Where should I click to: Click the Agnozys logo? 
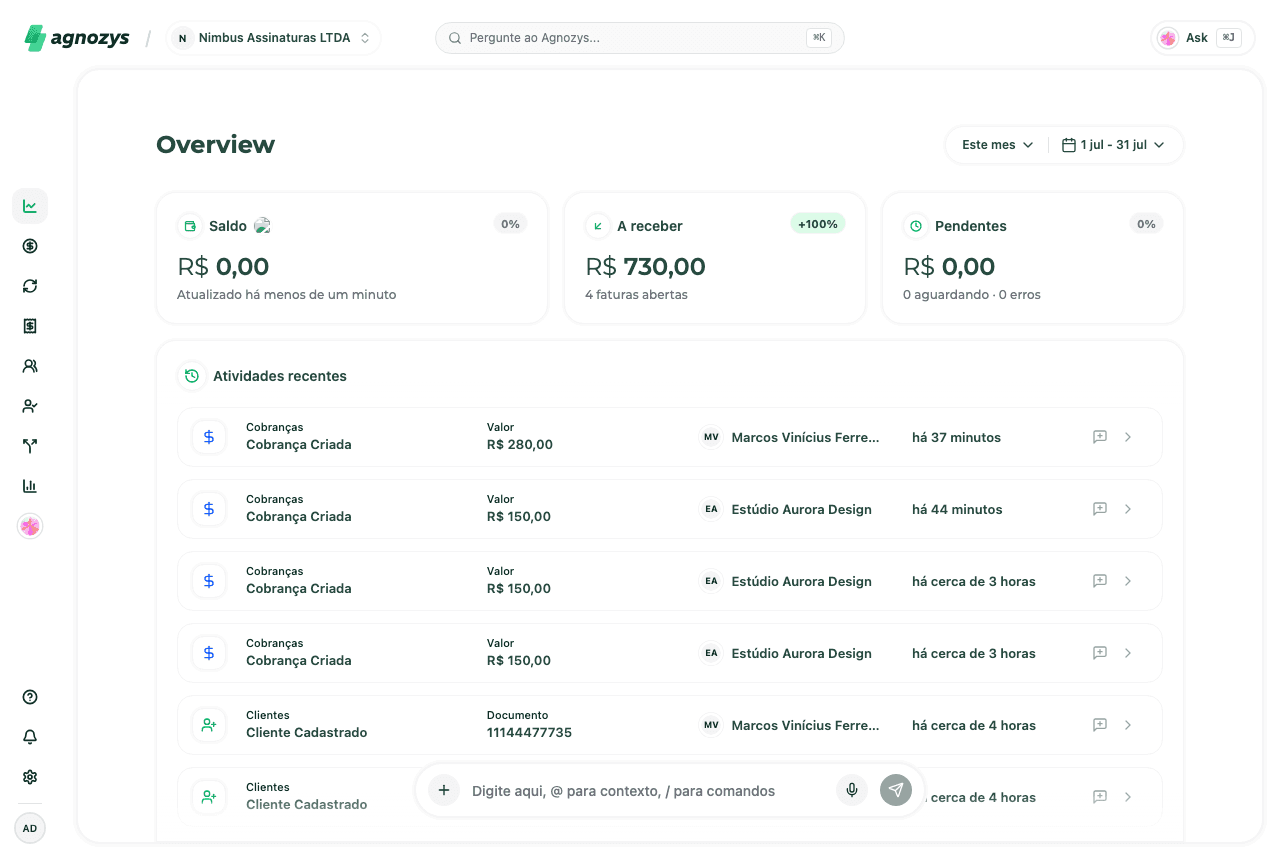tap(77, 38)
